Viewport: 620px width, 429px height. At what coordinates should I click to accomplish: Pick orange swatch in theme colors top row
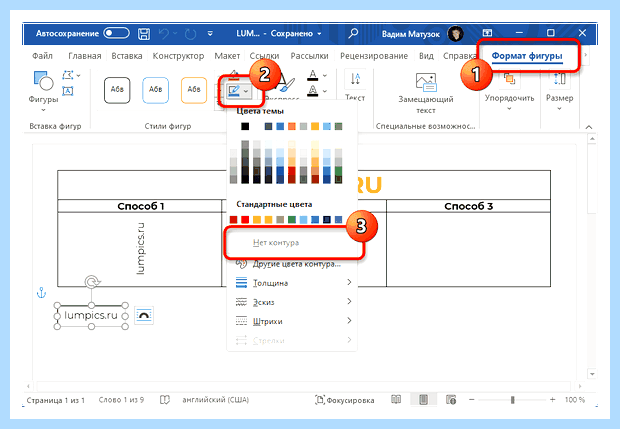292,126
